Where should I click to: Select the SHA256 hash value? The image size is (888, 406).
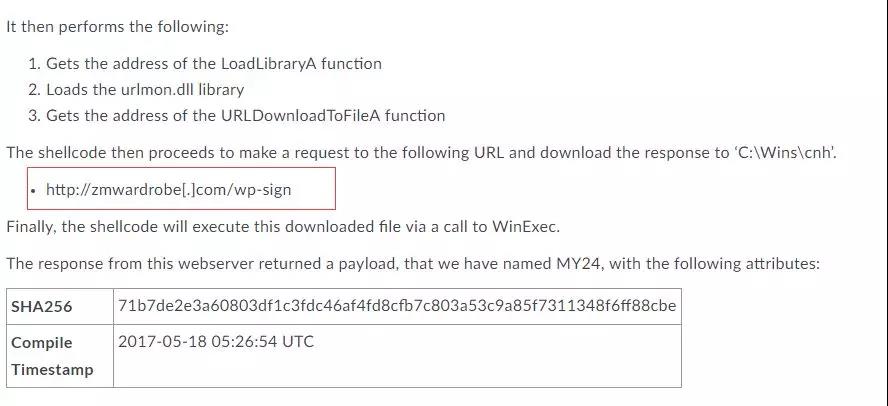click(x=397, y=306)
